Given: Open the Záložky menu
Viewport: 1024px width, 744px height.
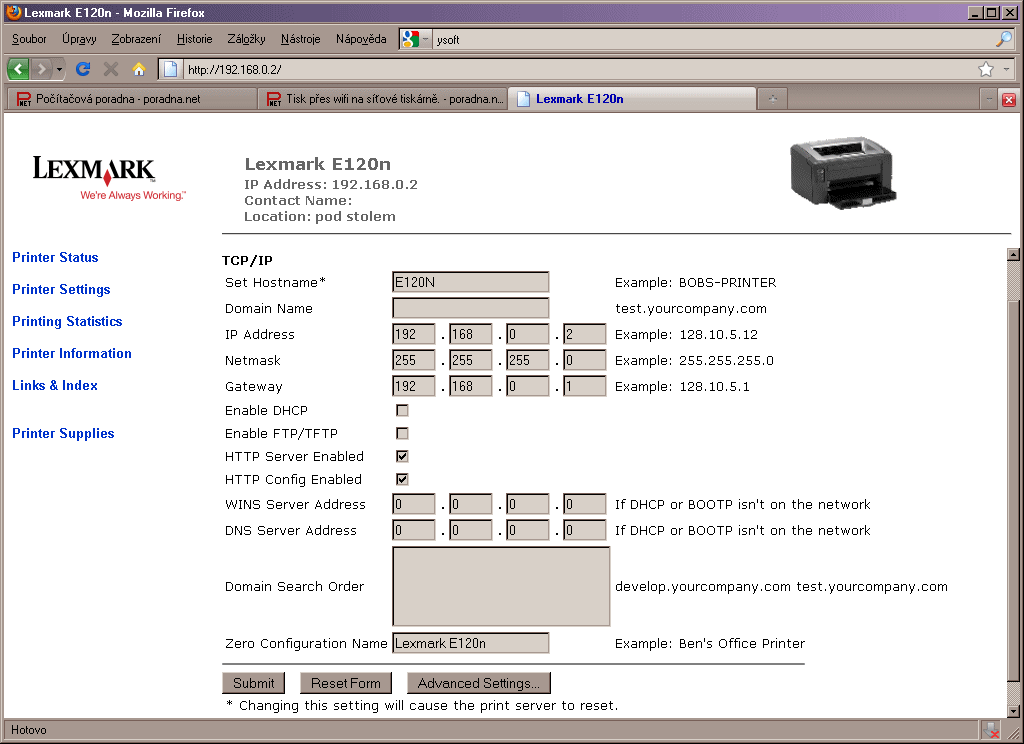Looking at the screenshot, I should [246, 39].
